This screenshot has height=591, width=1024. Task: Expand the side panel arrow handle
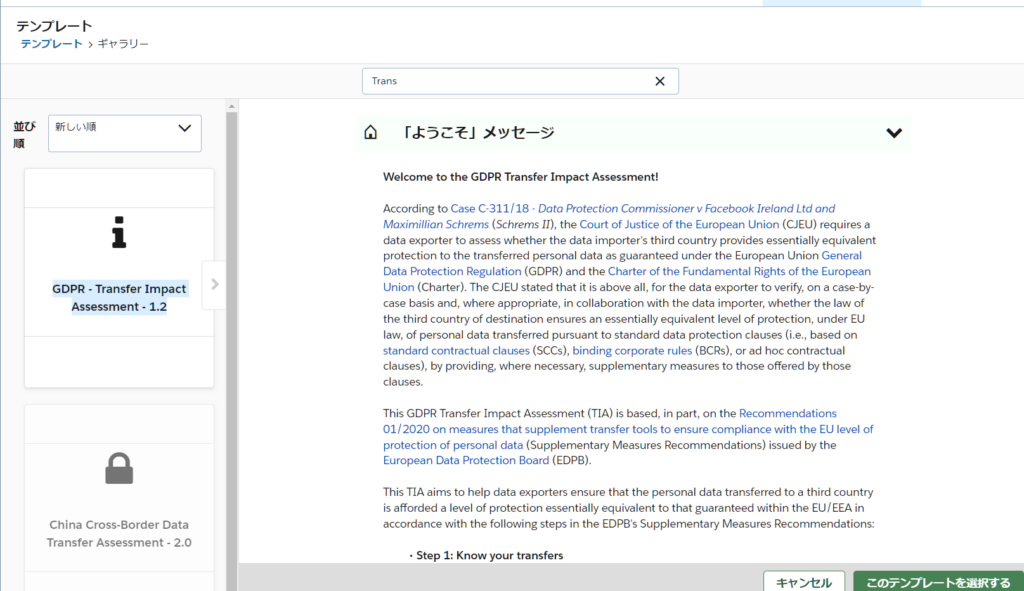point(214,284)
